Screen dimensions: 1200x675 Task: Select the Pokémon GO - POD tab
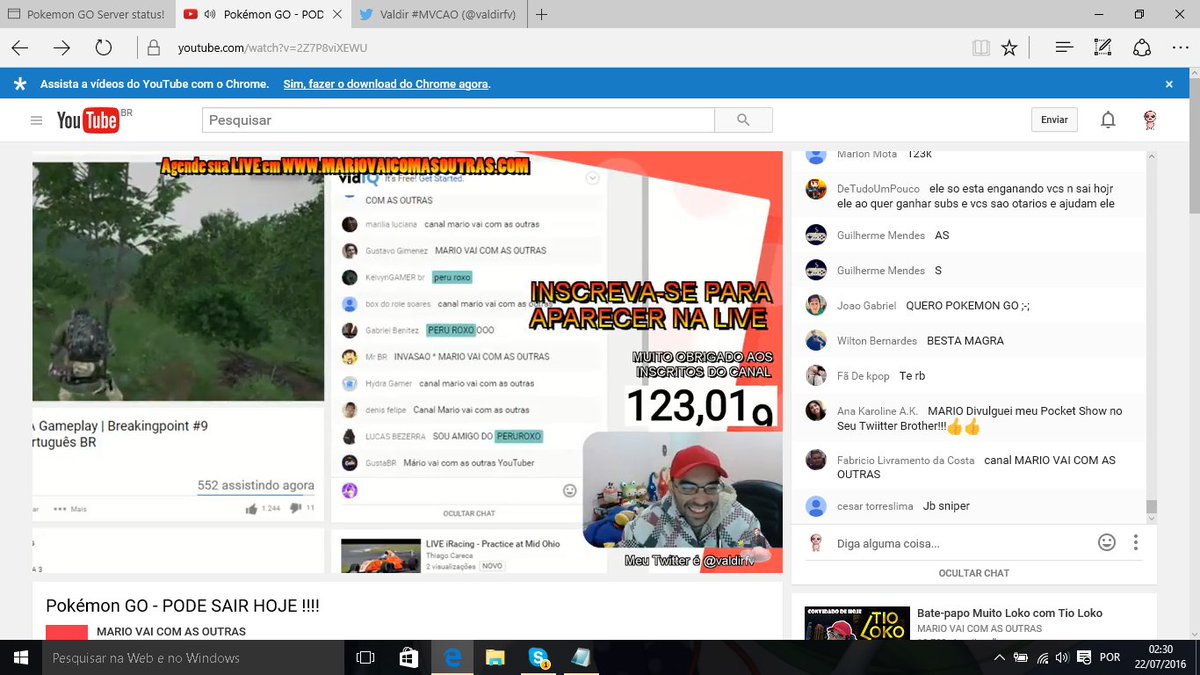pos(264,14)
